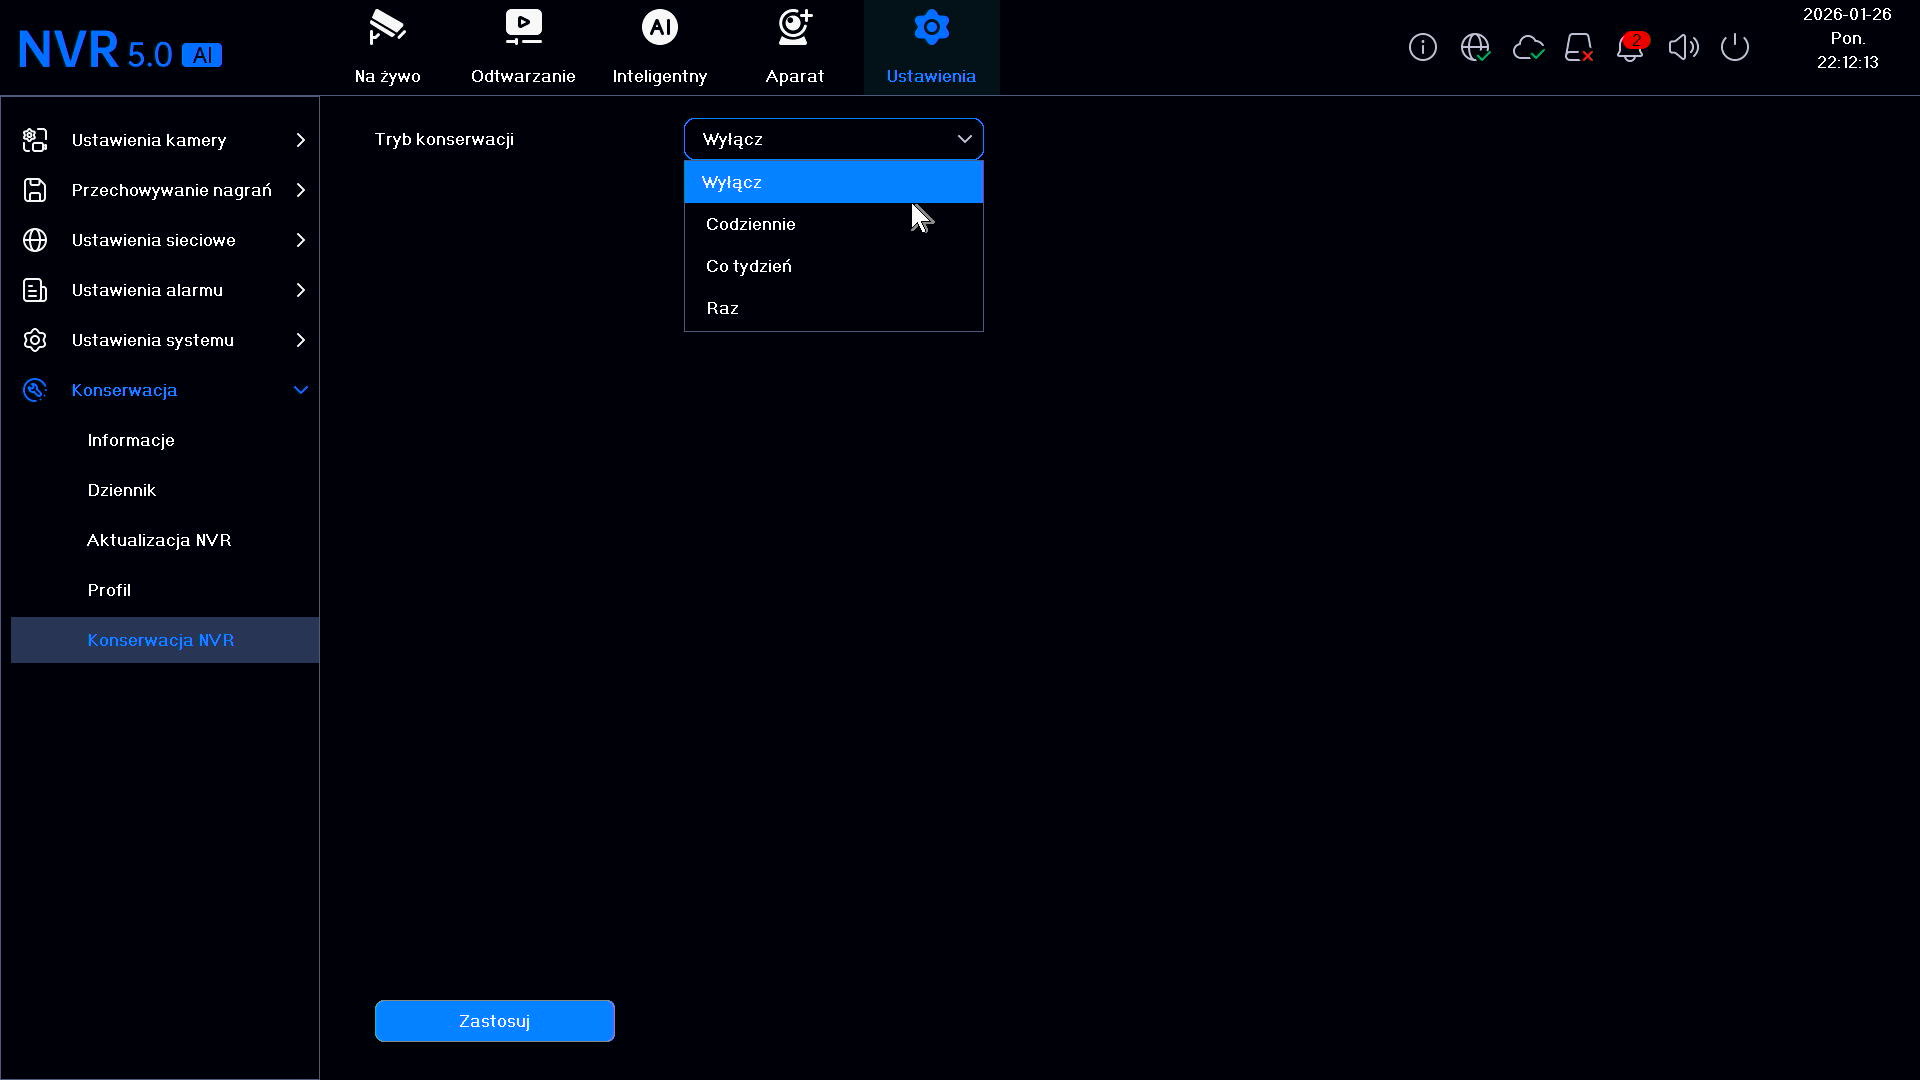
Task: Go to the Aparat camera section
Action: coord(795,47)
